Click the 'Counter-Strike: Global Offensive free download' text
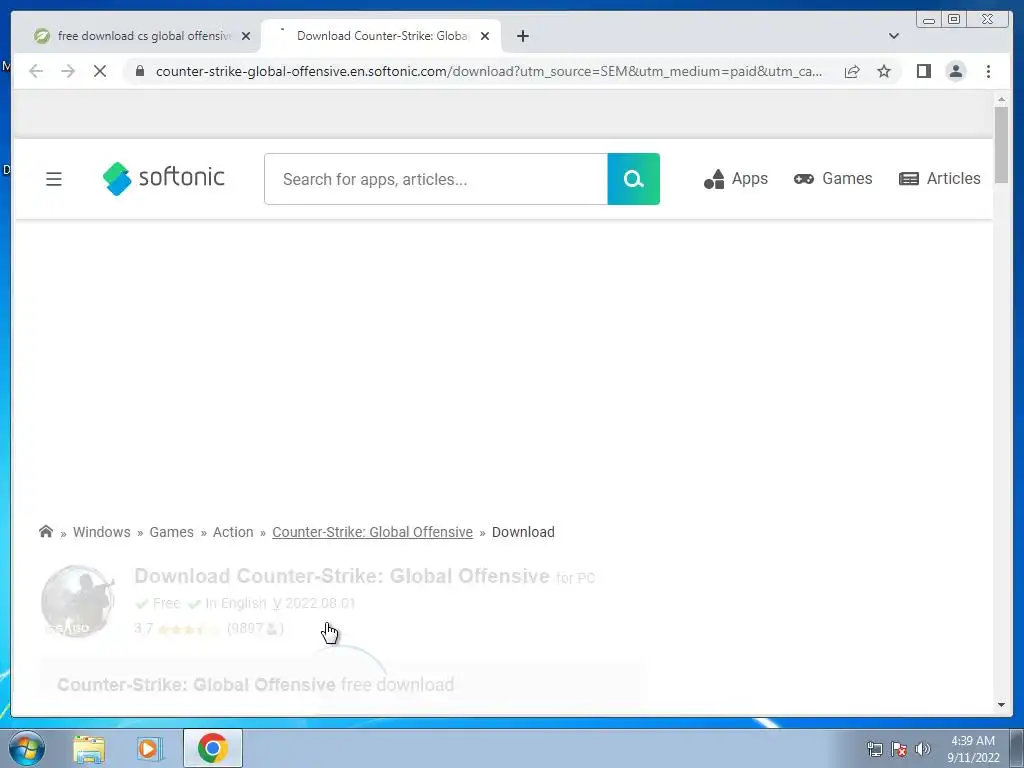This screenshot has height=768, width=1024. (x=255, y=684)
